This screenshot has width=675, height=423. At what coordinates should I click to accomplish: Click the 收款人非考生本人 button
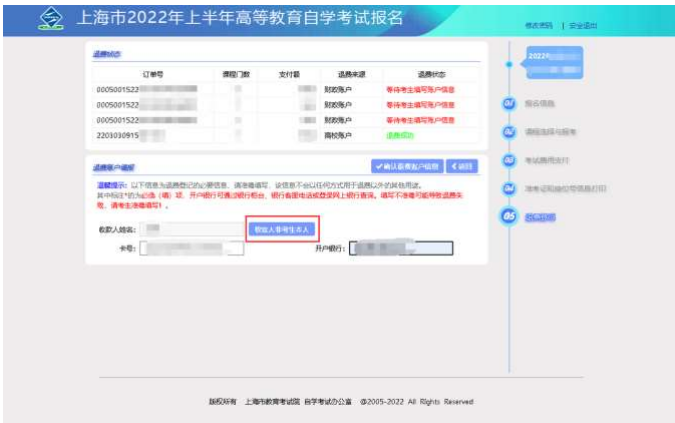pos(282,229)
